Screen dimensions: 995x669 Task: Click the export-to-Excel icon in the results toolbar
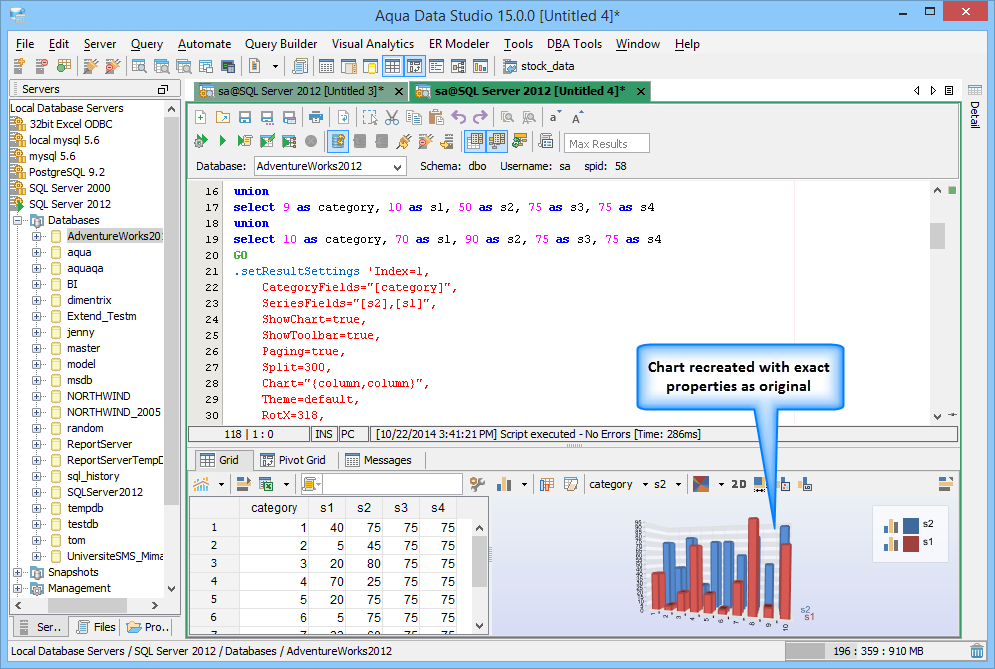(266, 484)
